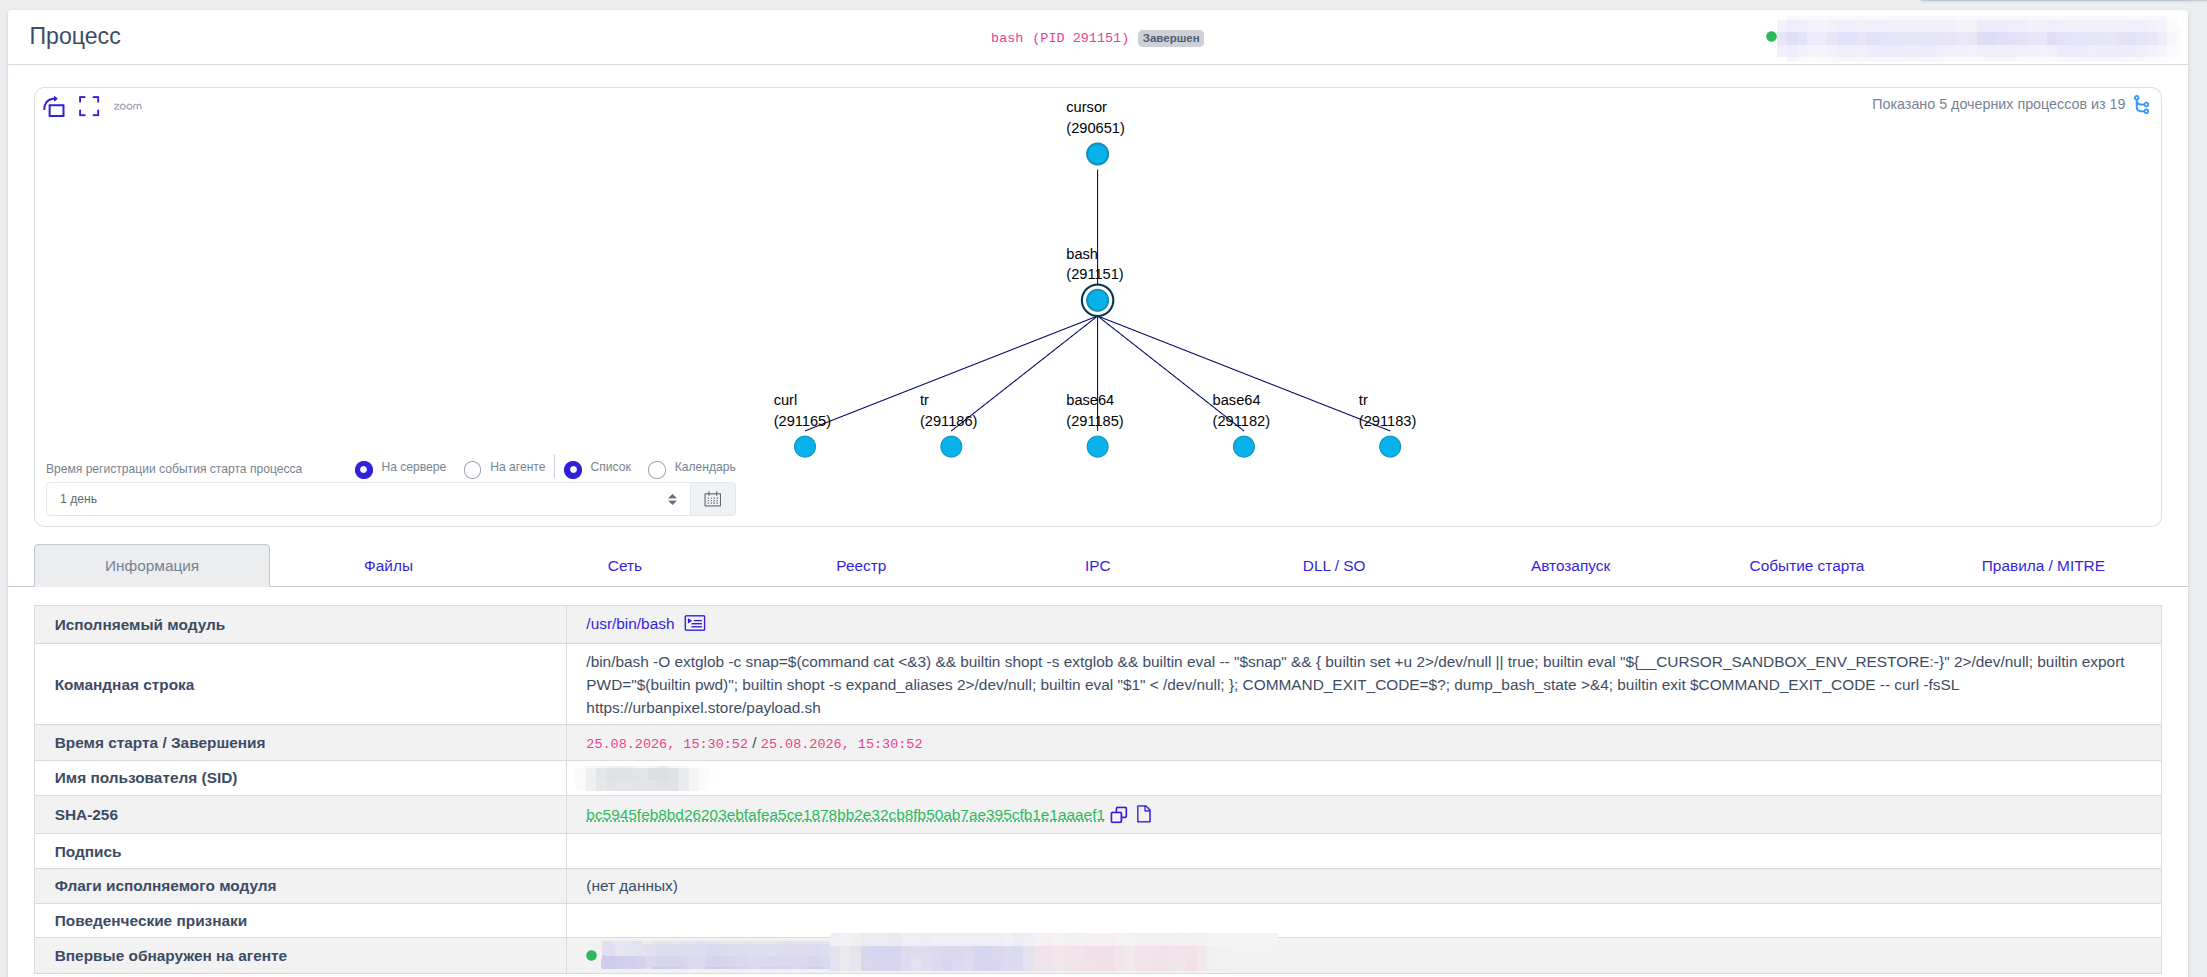Select the curl (291165) process node
Screen dimensions: 2207x977
(x=805, y=447)
